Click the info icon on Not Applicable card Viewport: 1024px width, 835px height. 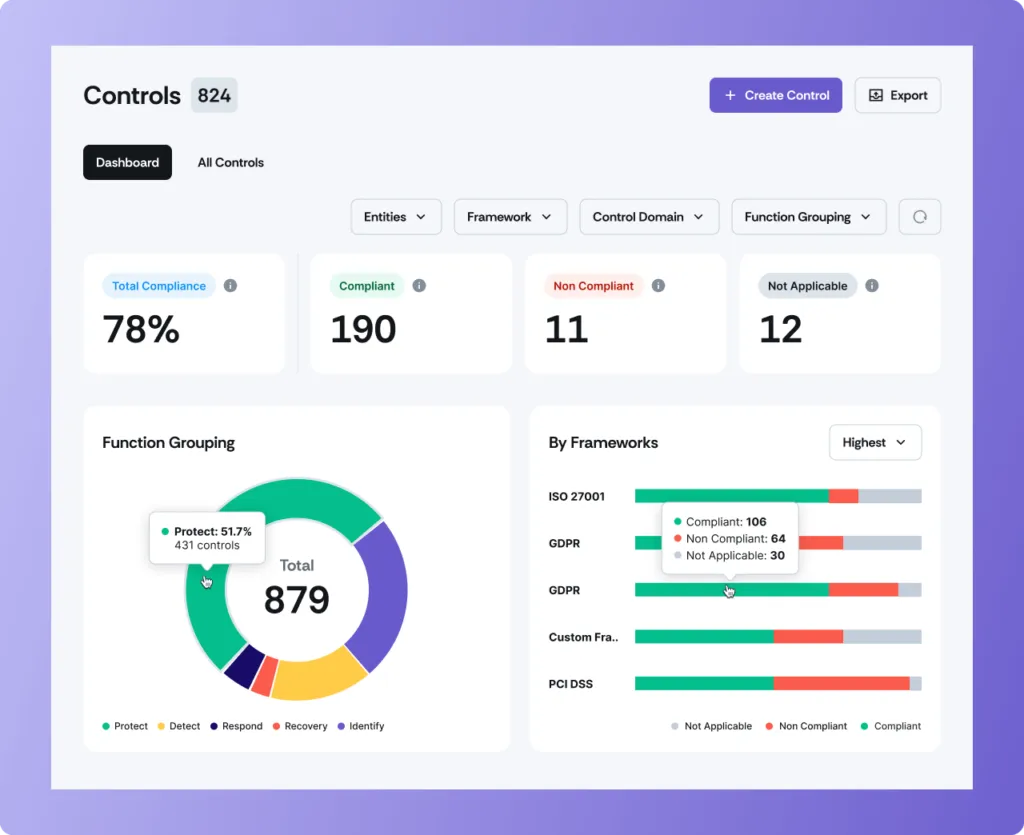click(871, 285)
